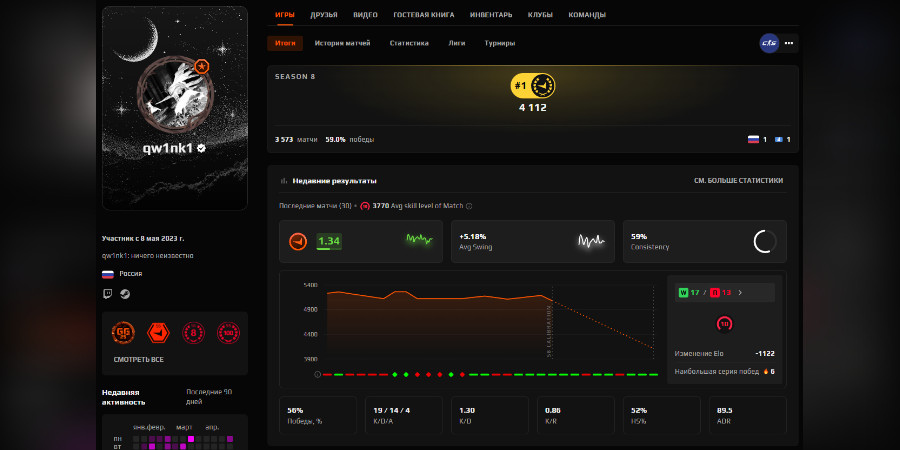Click info icon next to Avg skill level
This screenshot has height=450, width=900.
click(x=469, y=206)
